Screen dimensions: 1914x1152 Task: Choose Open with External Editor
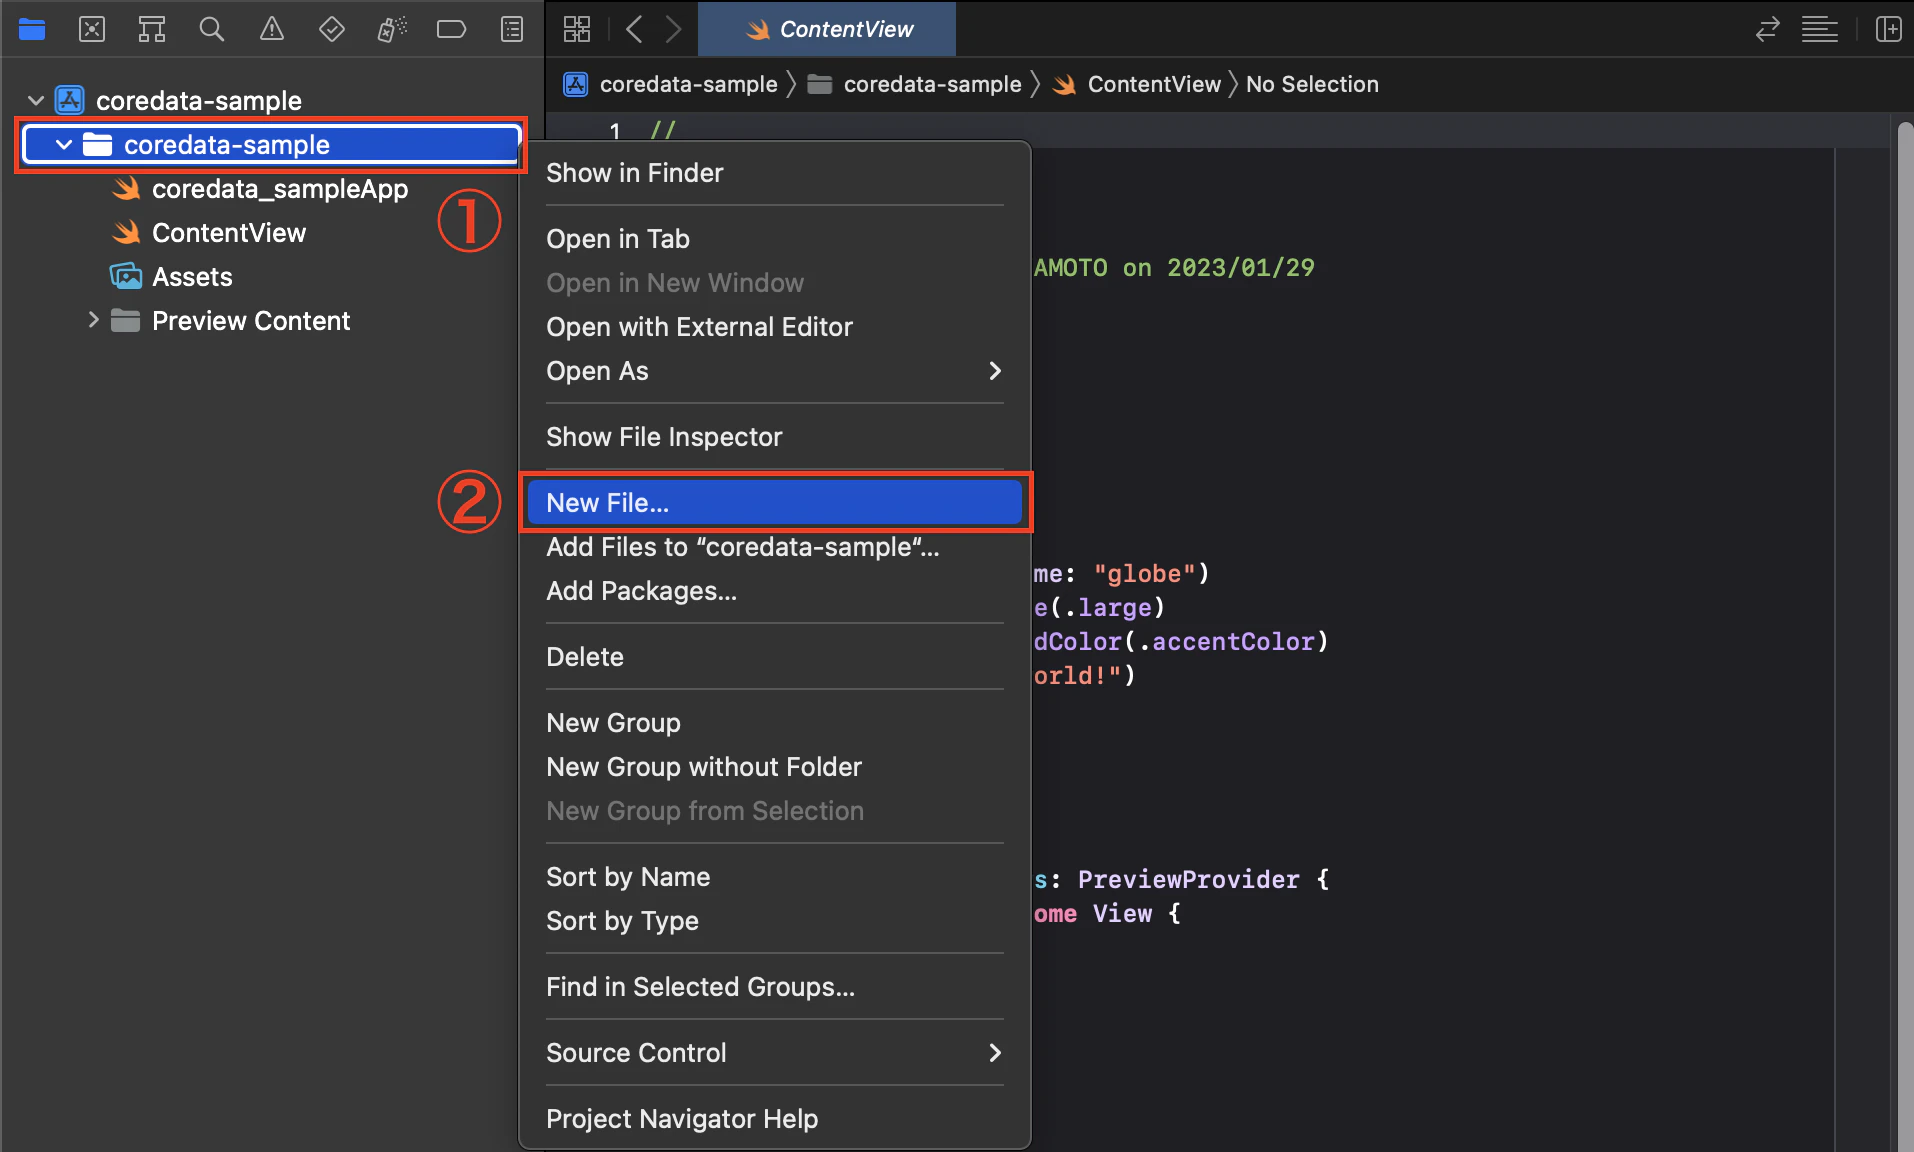click(774, 327)
